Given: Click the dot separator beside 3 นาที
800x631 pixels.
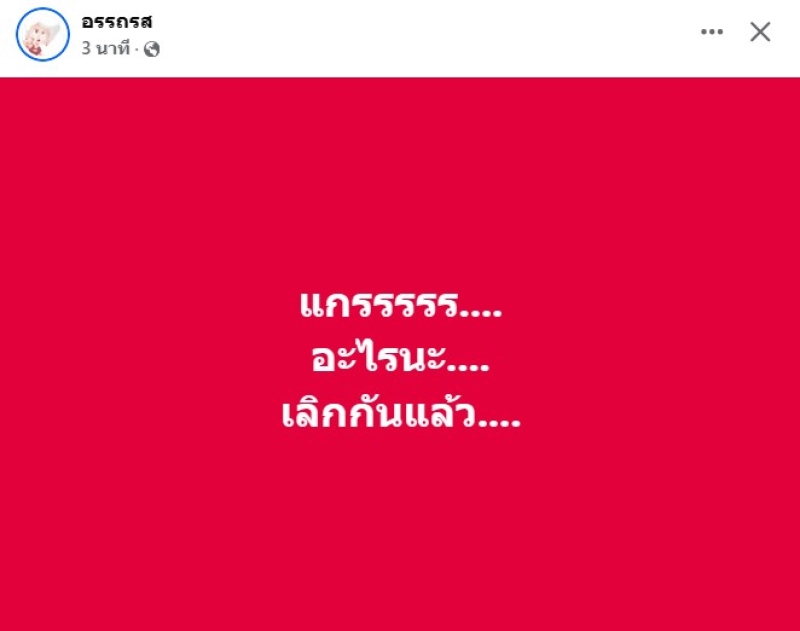Looking at the screenshot, I should pos(137,49).
